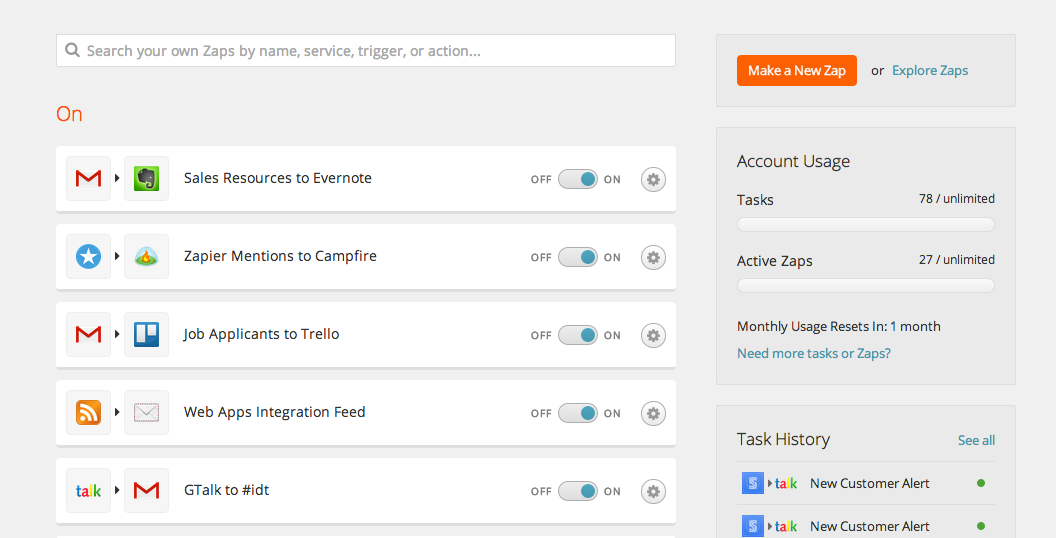Open settings gear for Job Applicants to Trello
This screenshot has height=538, width=1056.
coord(653,335)
